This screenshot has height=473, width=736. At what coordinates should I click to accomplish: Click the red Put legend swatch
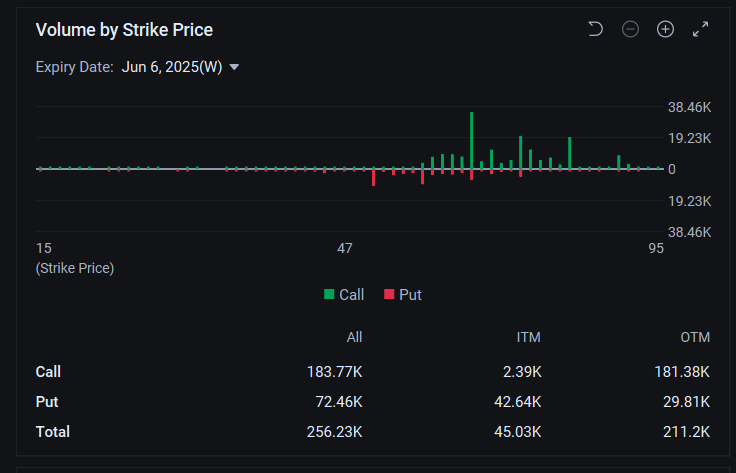[x=389, y=294]
